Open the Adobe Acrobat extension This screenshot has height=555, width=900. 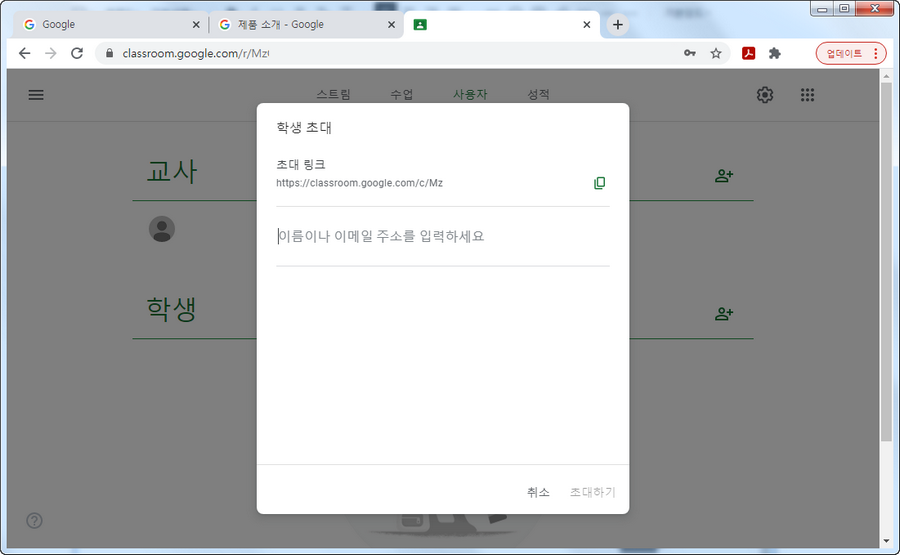(x=748, y=53)
